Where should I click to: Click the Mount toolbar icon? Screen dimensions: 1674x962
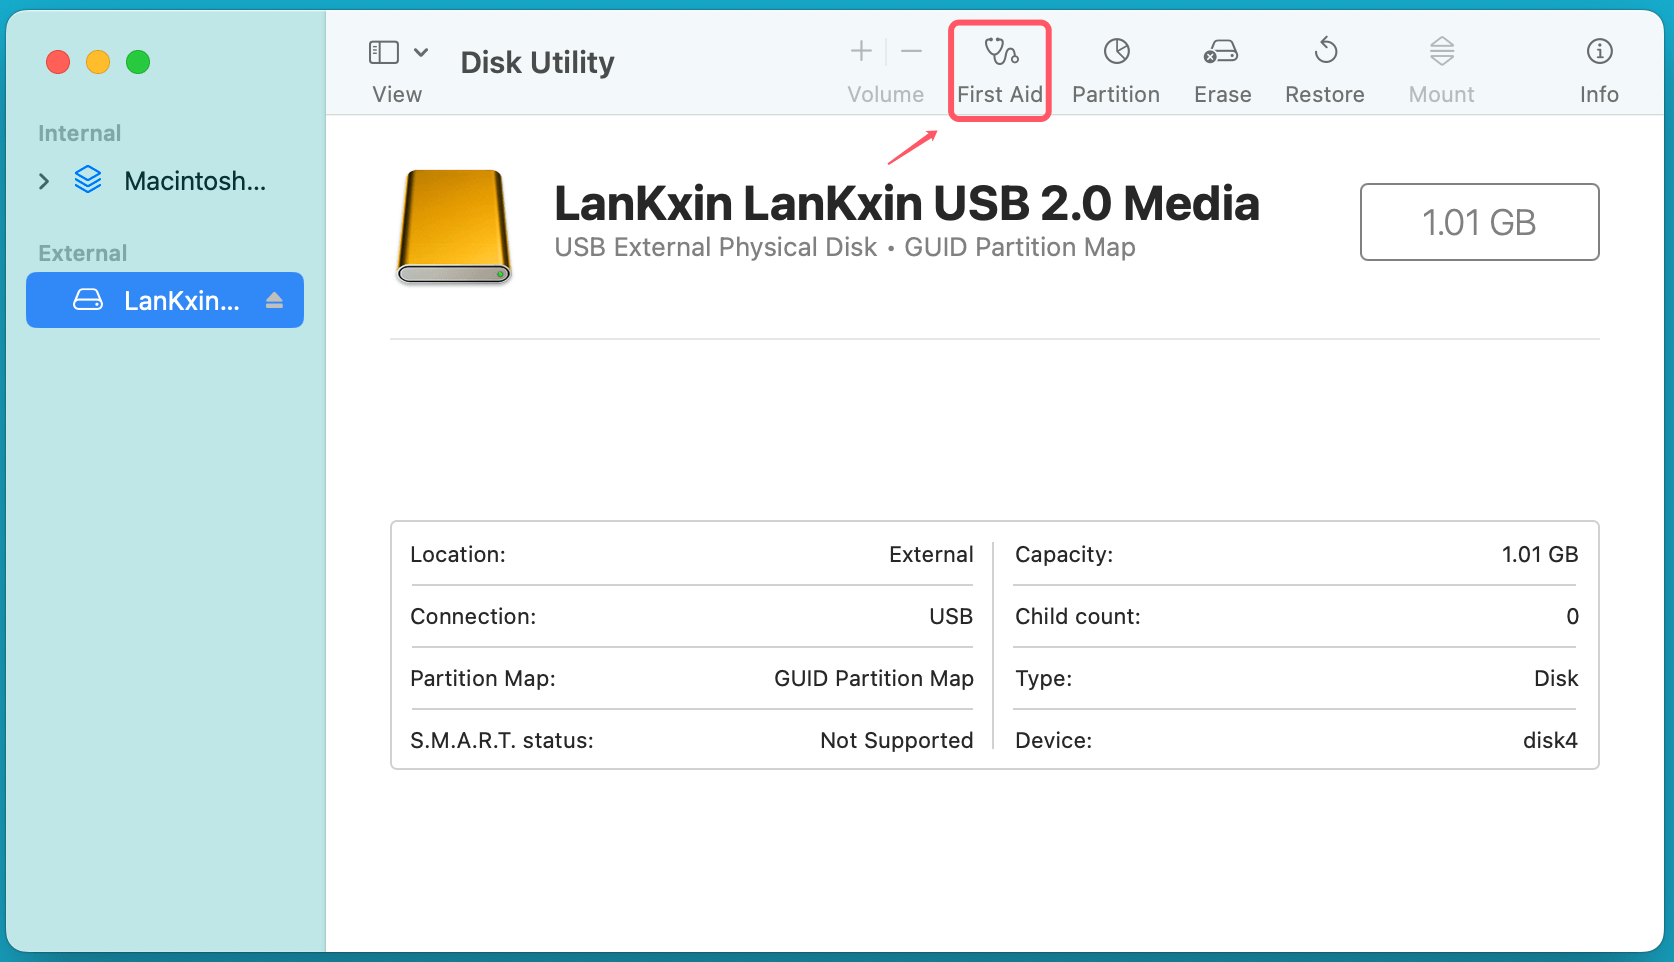point(1441,69)
